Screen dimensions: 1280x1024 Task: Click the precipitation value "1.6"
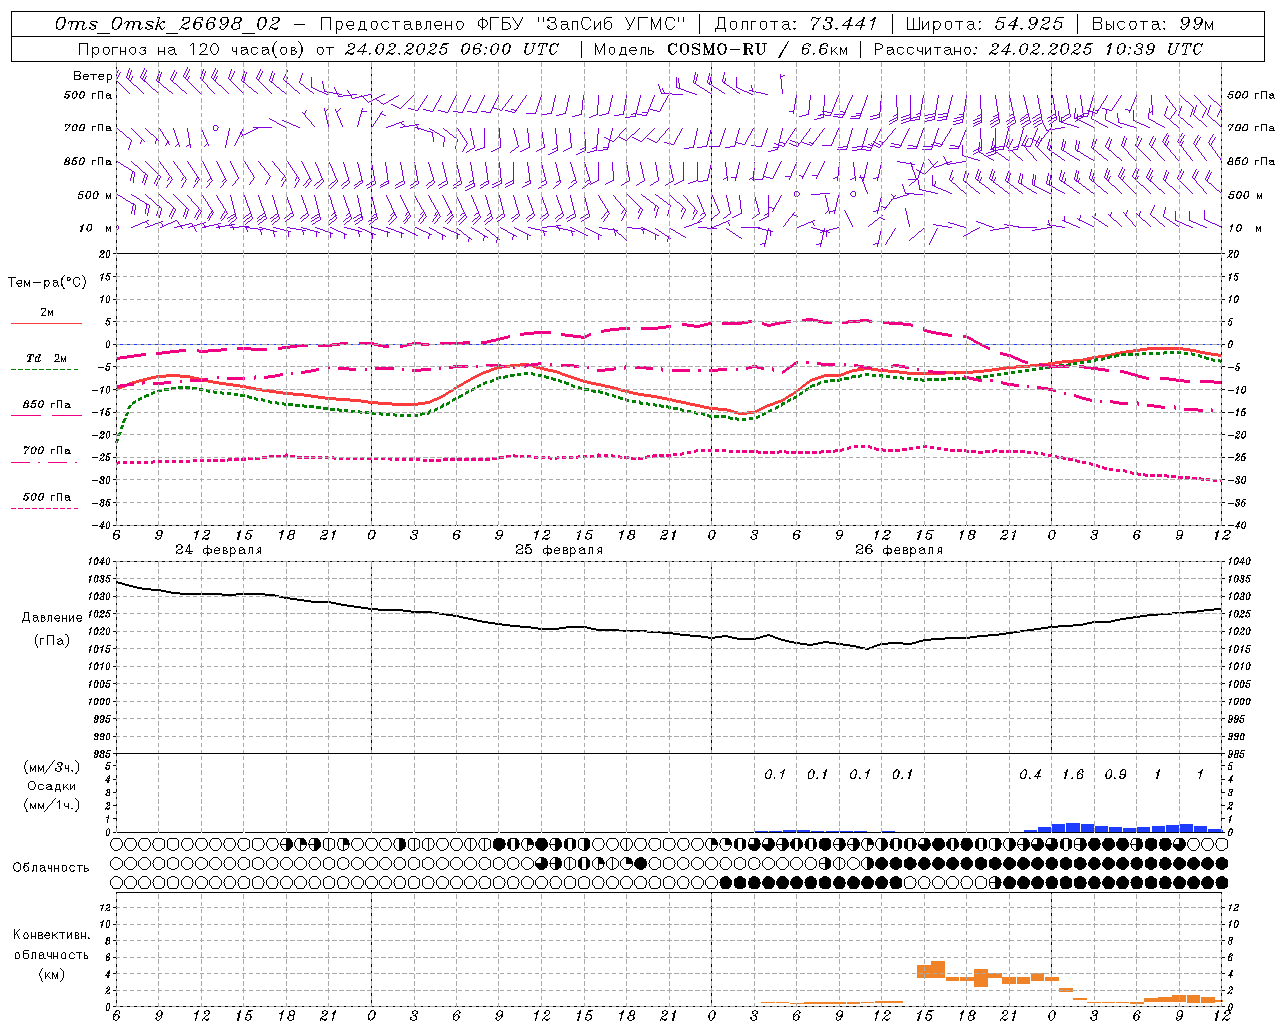click(x=1073, y=774)
